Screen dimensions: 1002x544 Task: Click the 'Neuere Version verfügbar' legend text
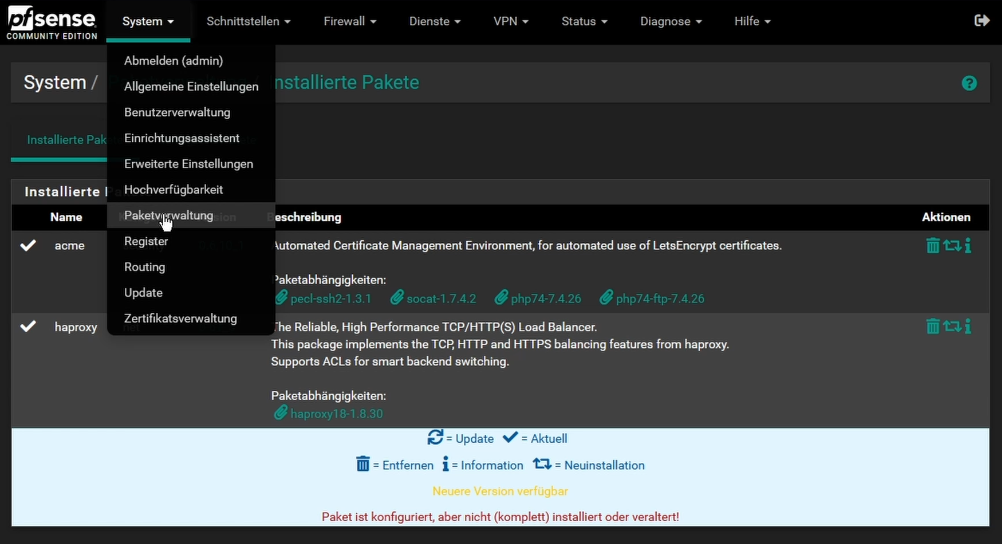point(500,491)
